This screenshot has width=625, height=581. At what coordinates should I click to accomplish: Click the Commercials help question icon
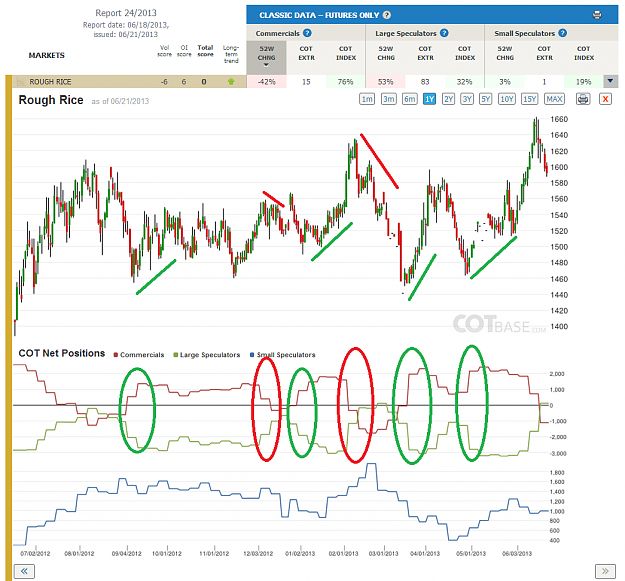307,33
